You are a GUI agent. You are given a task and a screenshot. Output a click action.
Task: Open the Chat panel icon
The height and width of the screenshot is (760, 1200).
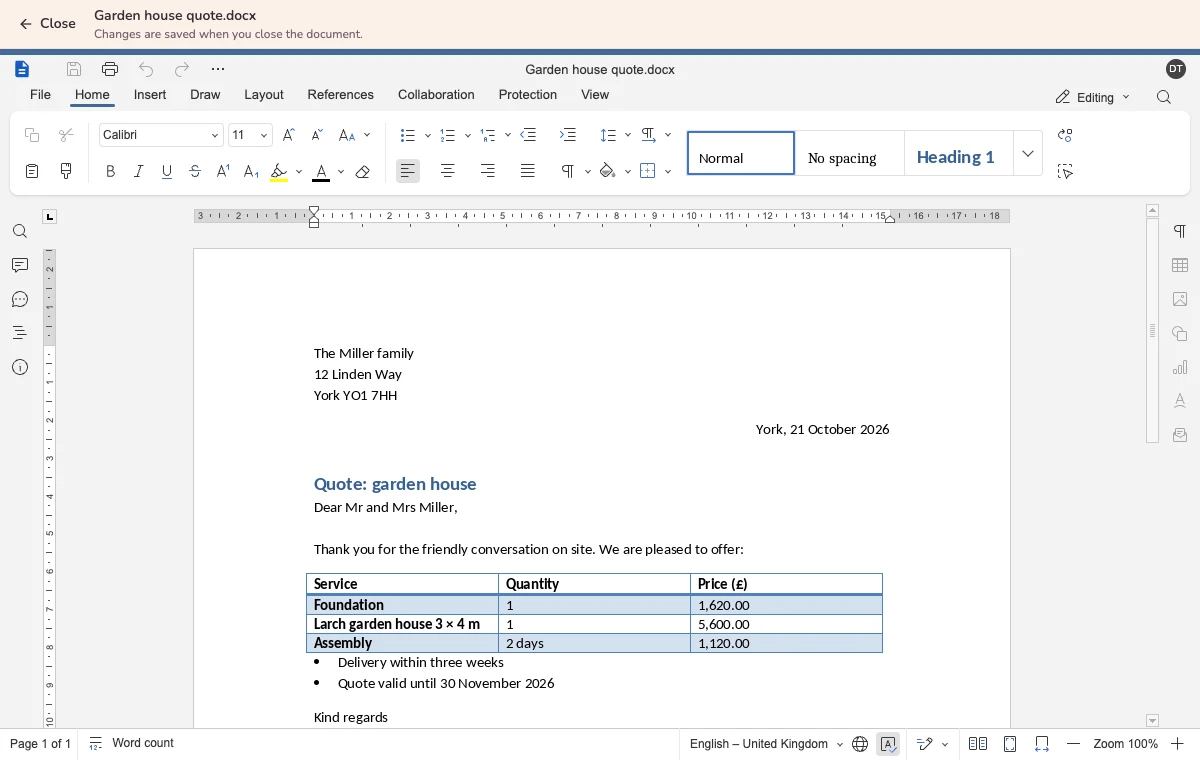coord(20,299)
